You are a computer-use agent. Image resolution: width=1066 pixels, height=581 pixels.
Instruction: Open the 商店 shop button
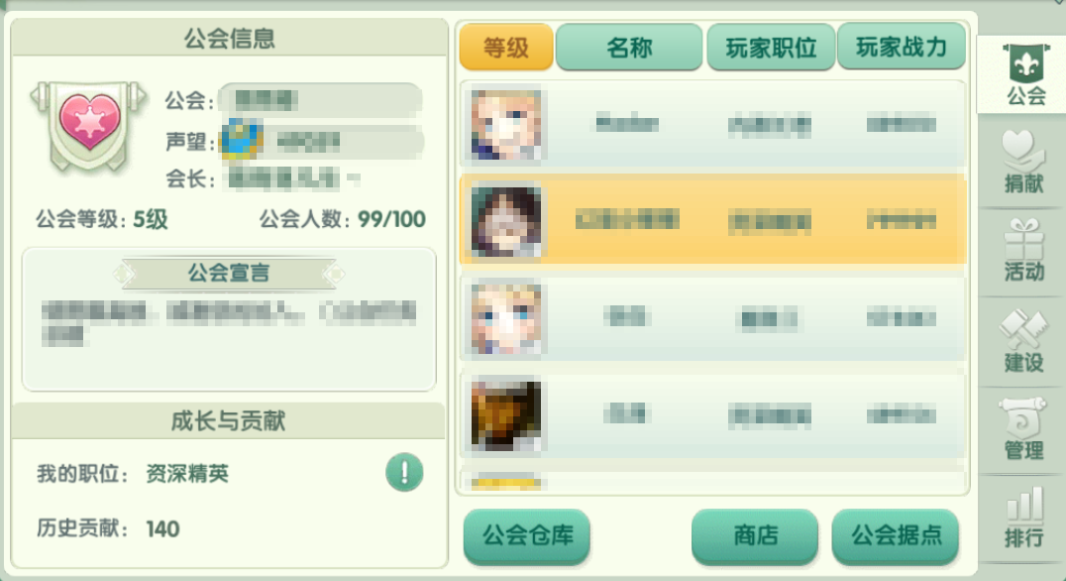tap(755, 536)
